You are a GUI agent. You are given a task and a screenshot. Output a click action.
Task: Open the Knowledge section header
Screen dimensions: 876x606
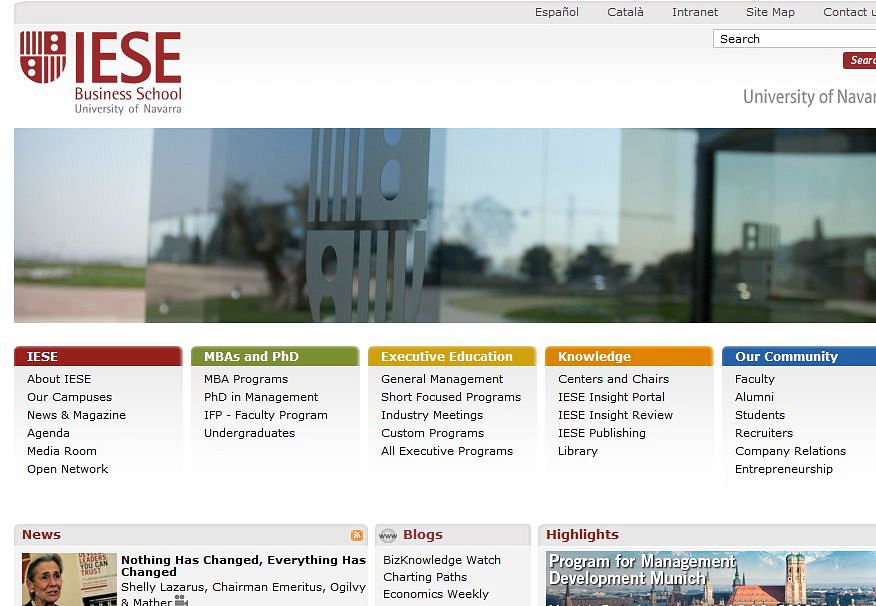tap(629, 356)
